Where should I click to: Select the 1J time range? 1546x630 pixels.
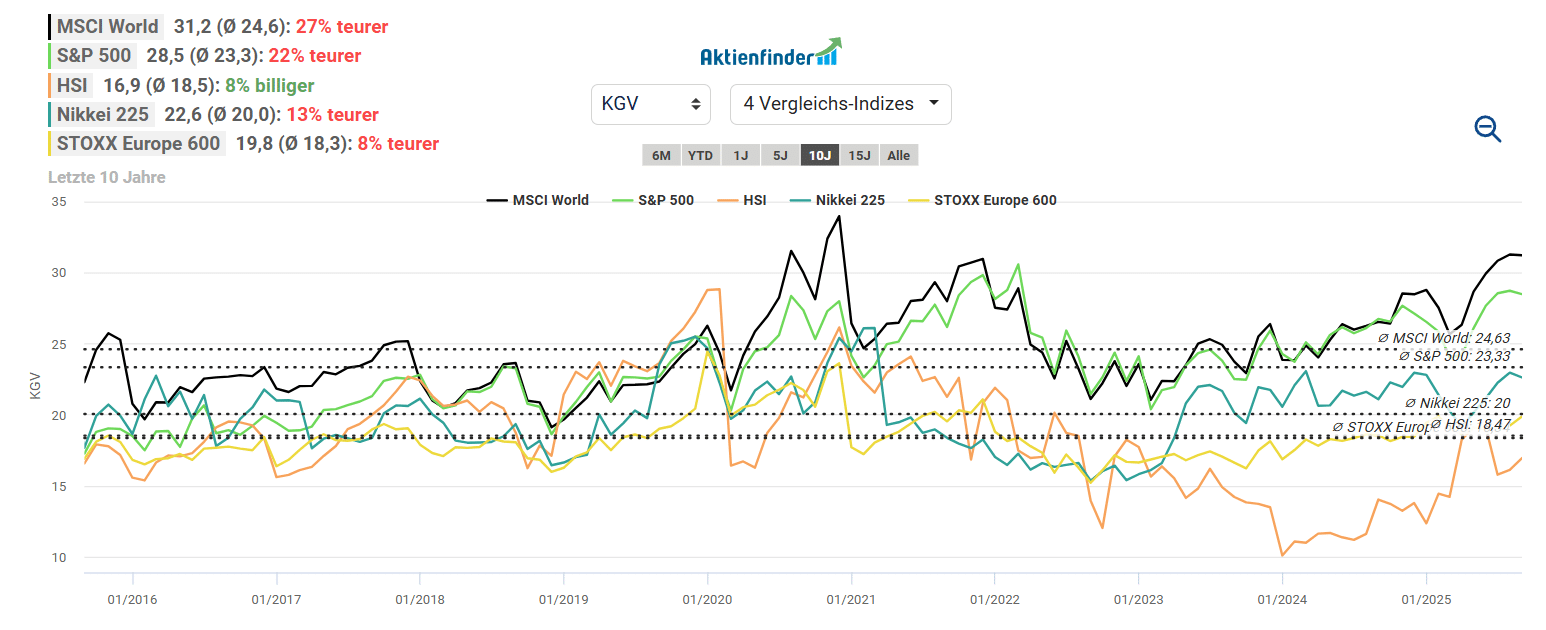741,155
